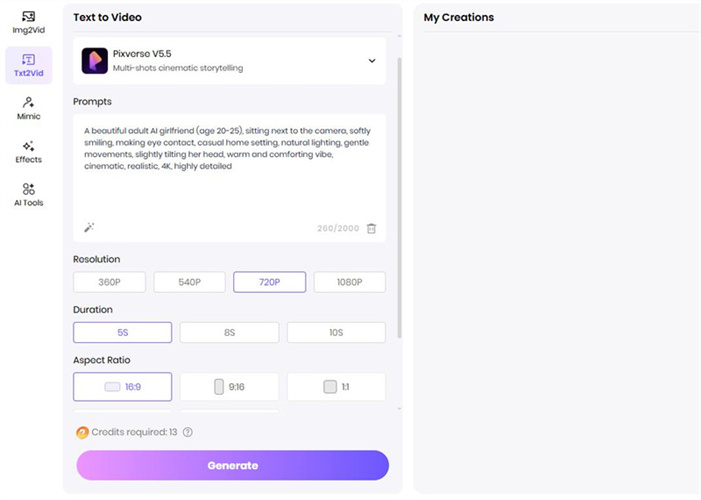Choose the 8S duration option
The image size is (701, 500).
(x=229, y=333)
